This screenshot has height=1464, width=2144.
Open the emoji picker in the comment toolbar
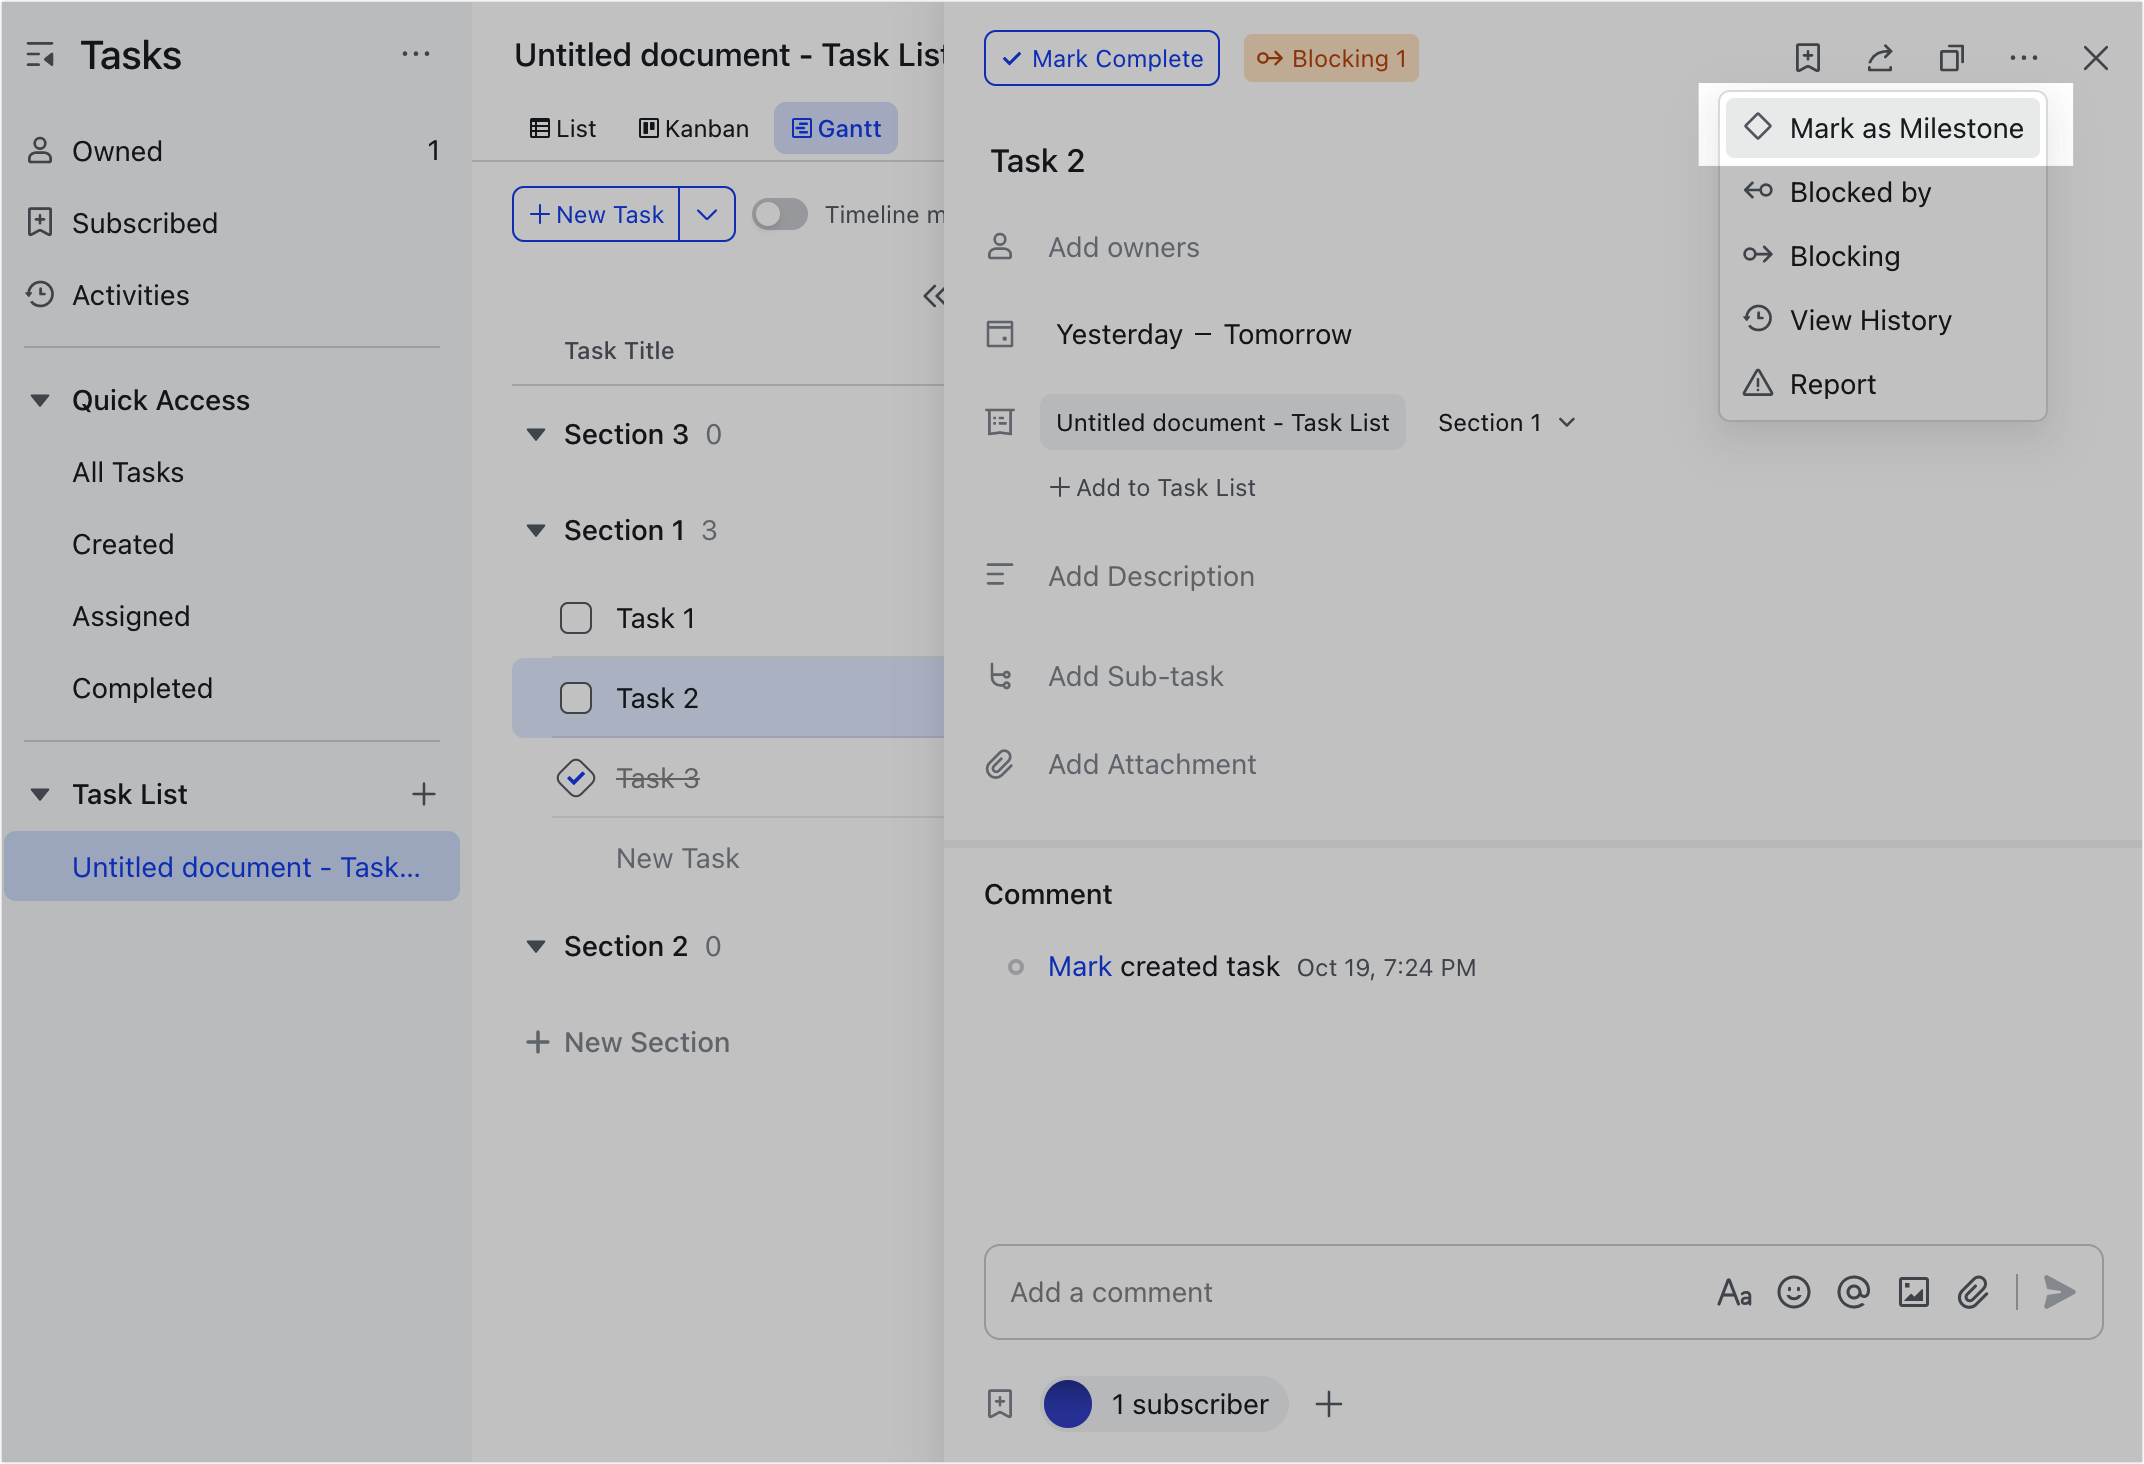(x=1794, y=1292)
